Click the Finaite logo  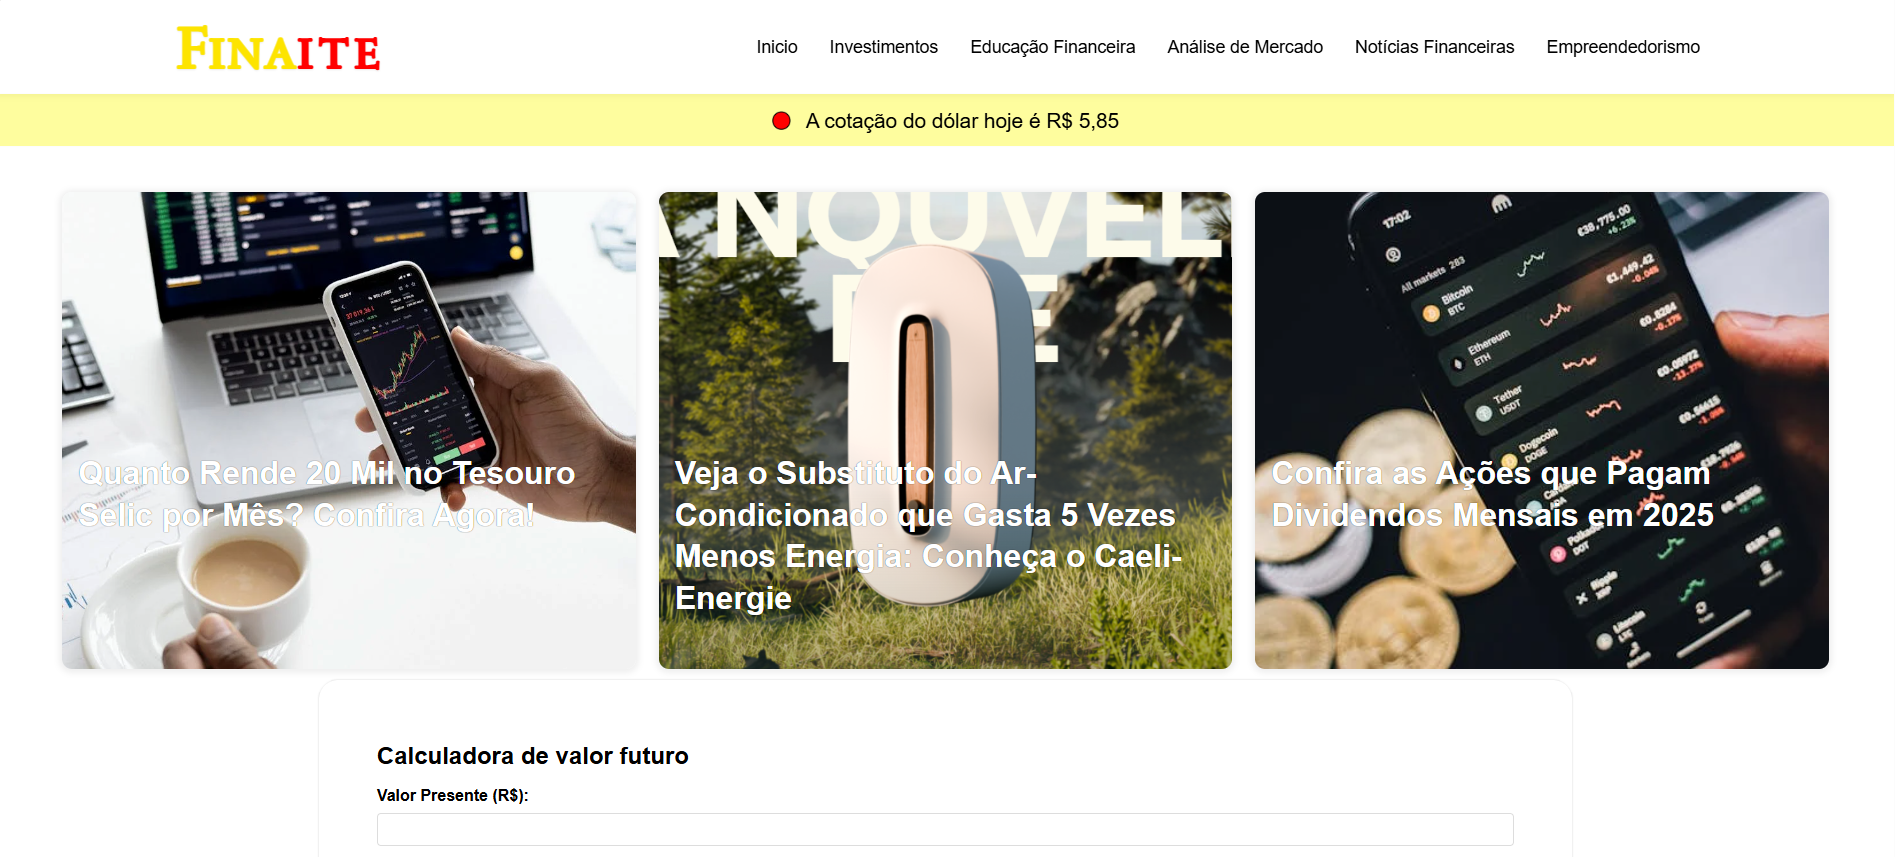point(279,49)
